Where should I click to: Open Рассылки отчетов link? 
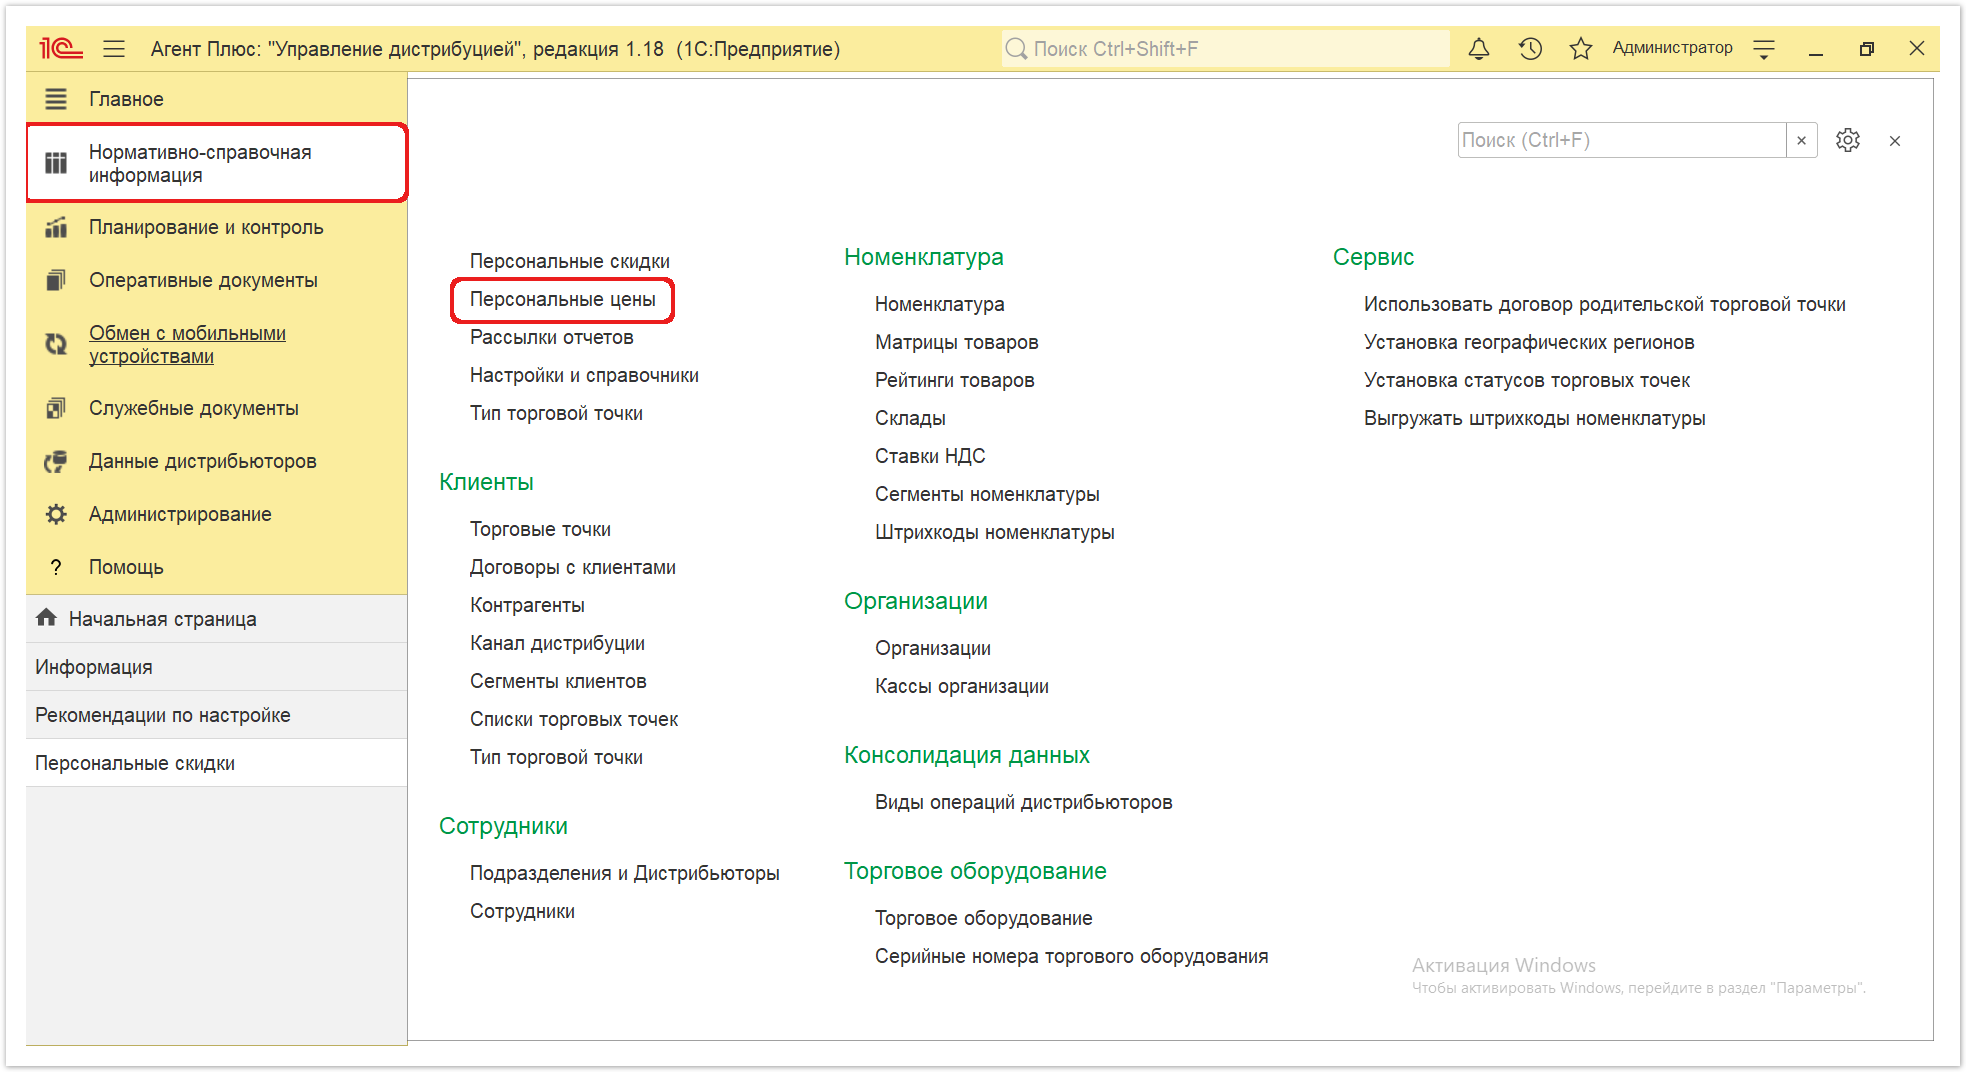[552, 337]
